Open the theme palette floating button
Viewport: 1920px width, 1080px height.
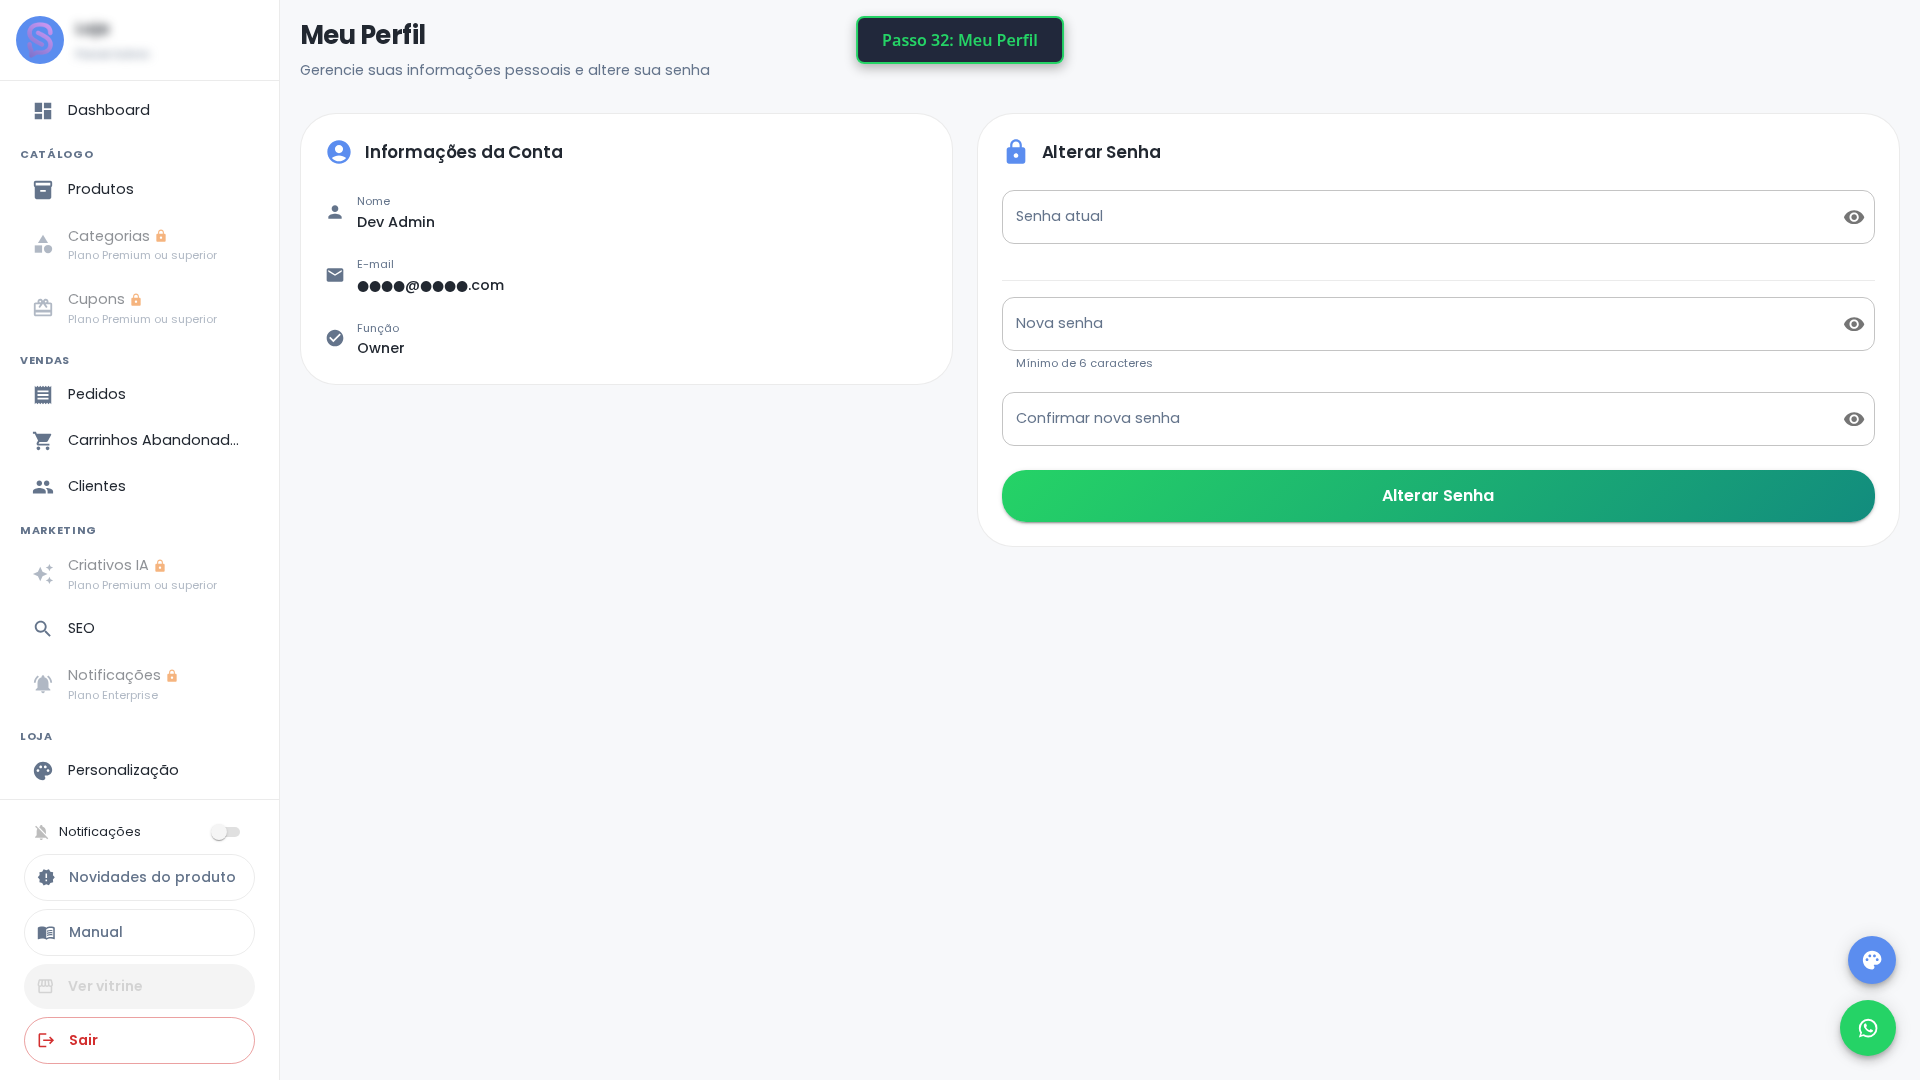pos(1871,960)
